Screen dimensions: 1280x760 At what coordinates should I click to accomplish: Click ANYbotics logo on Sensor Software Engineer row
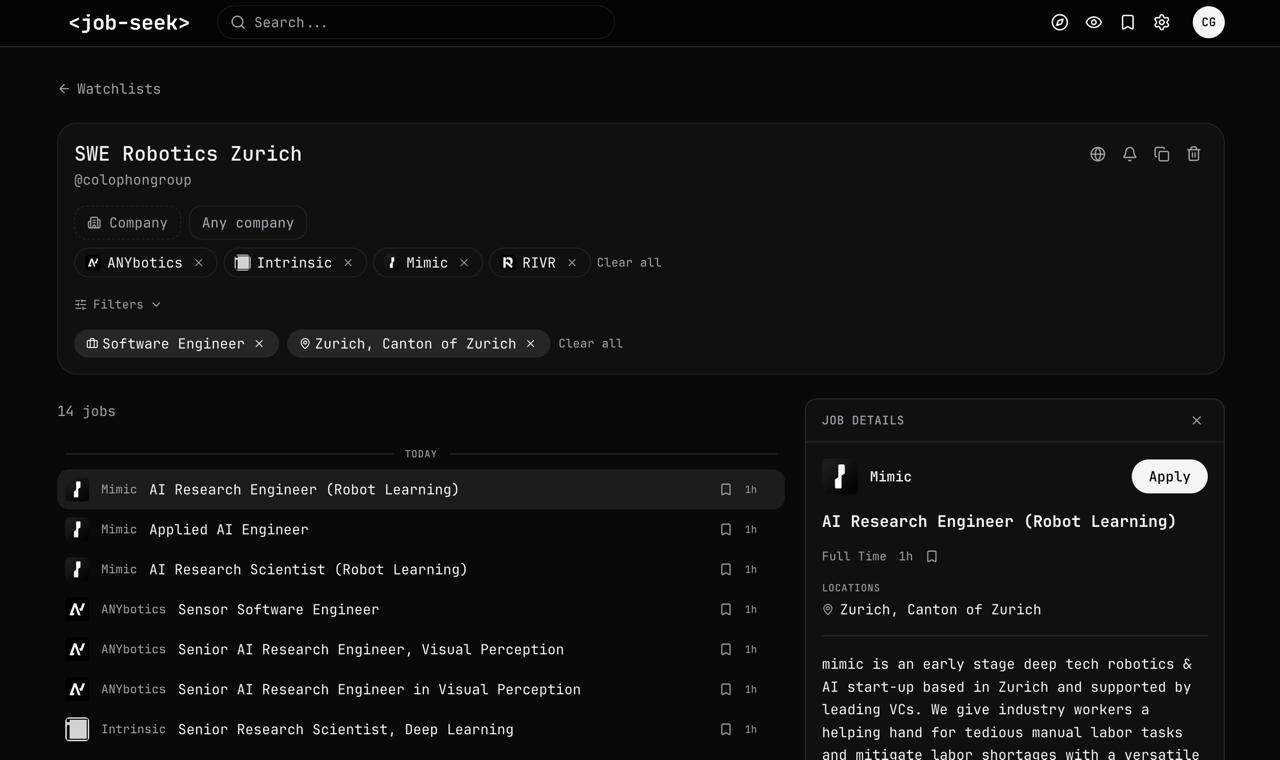pos(77,609)
